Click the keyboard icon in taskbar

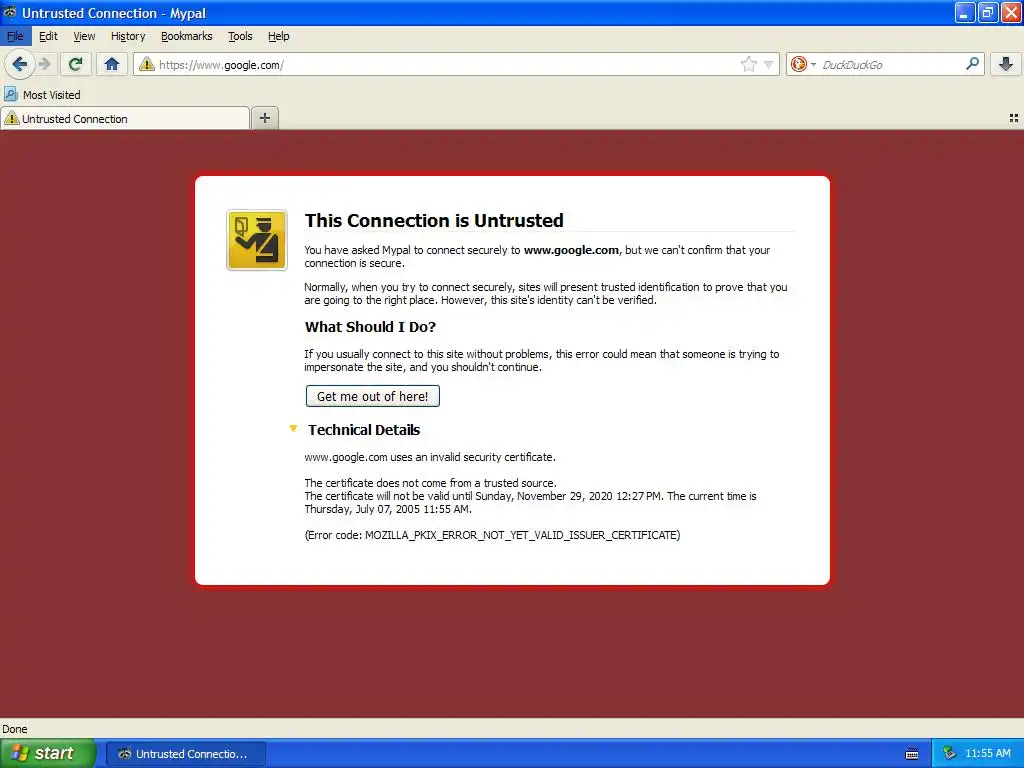tap(912, 754)
